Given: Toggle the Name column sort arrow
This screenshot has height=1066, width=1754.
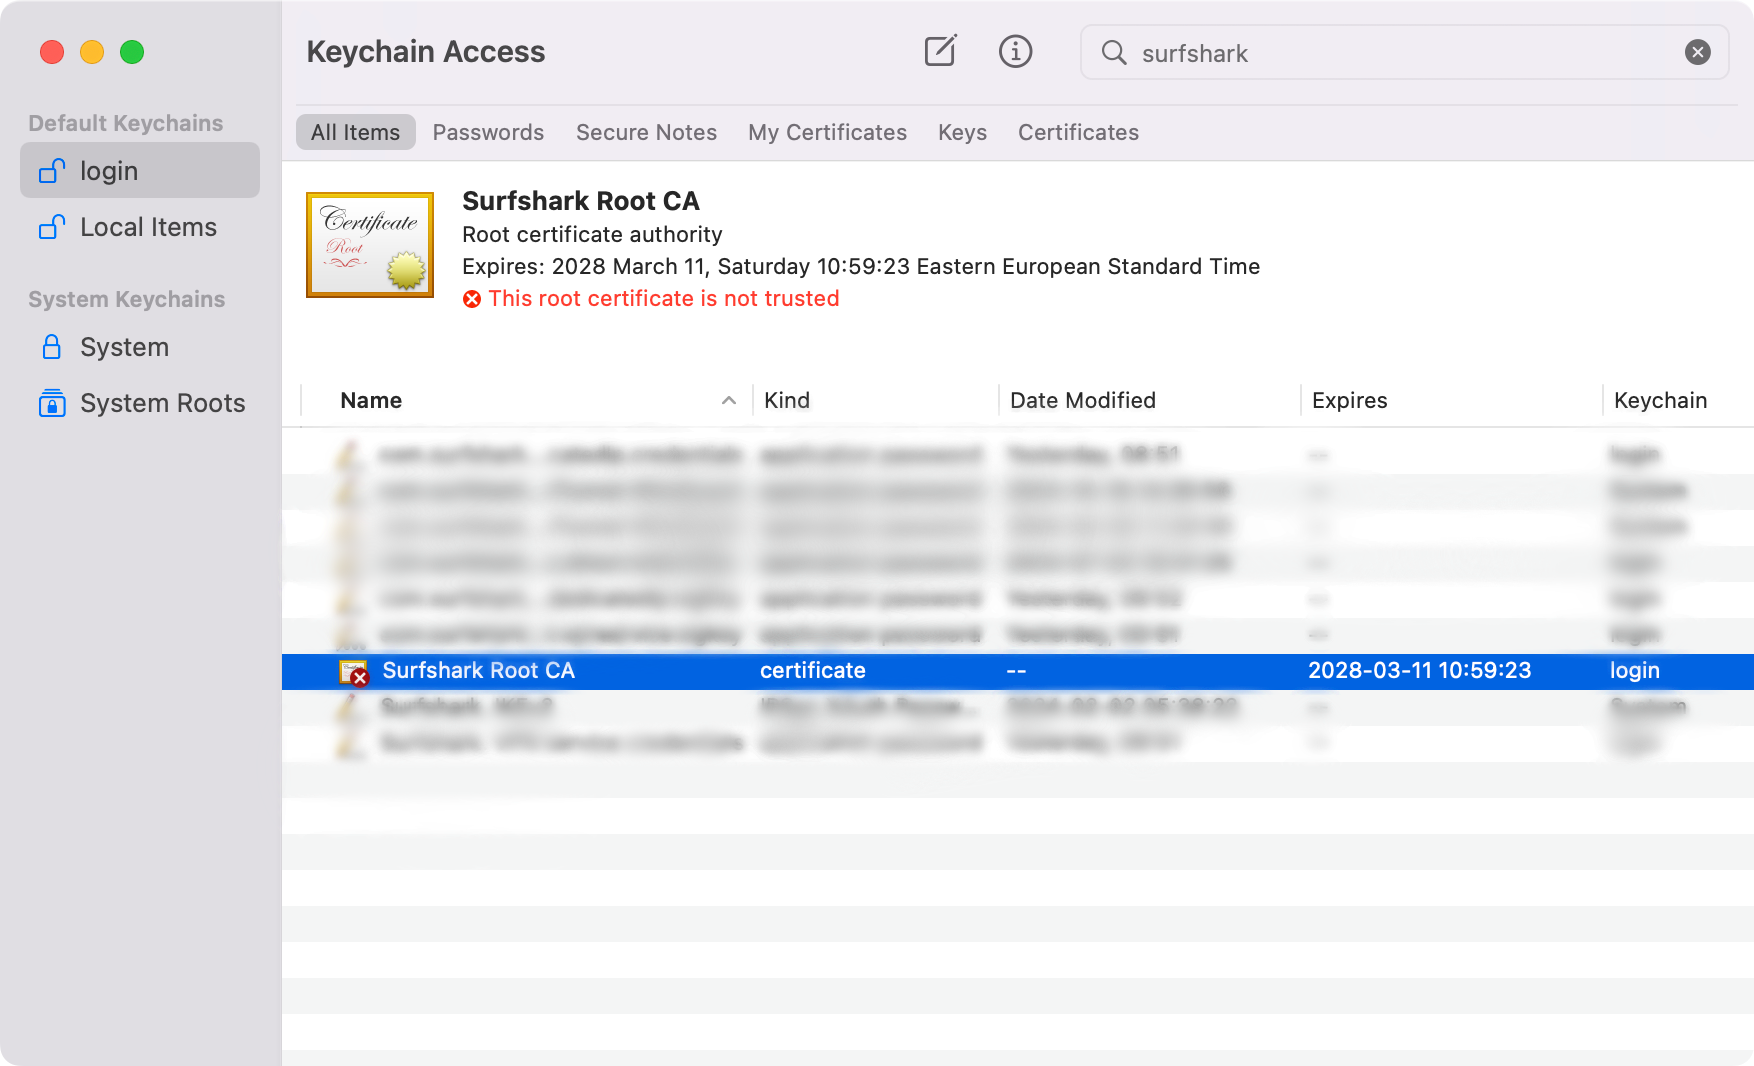Looking at the screenshot, I should pyautogui.click(x=729, y=400).
